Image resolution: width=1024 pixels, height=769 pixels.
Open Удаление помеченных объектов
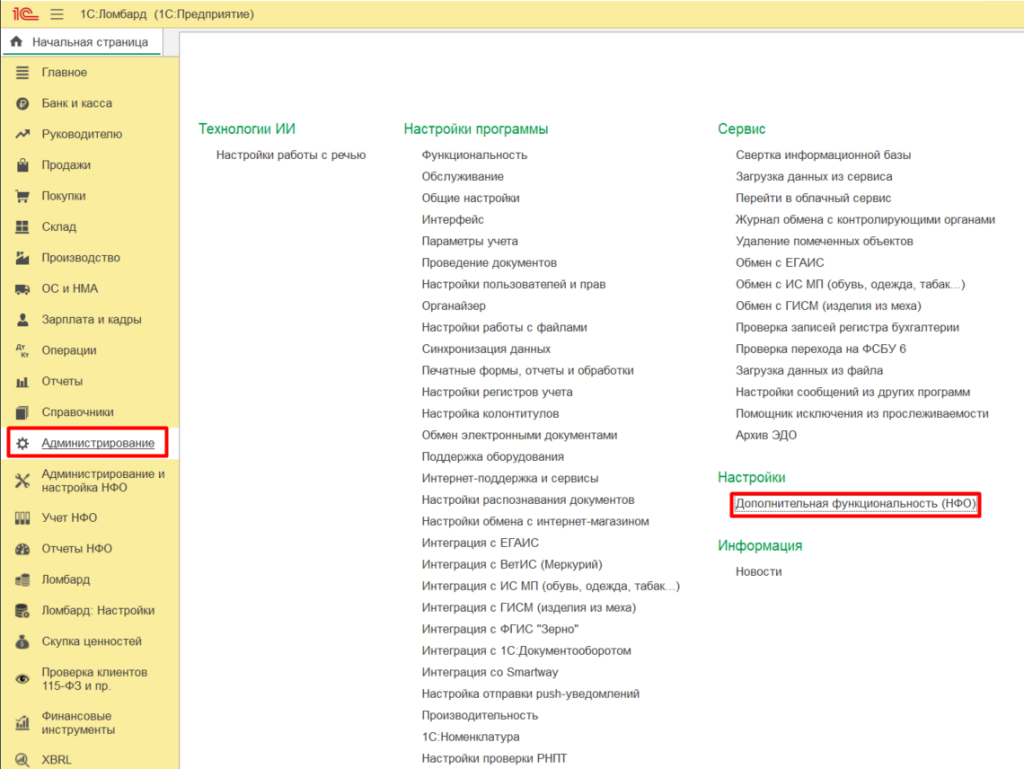pyautogui.click(x=824, y=241)
